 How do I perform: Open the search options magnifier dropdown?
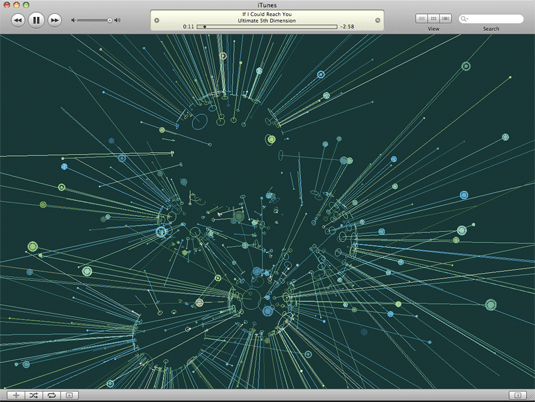click(464, 19)
